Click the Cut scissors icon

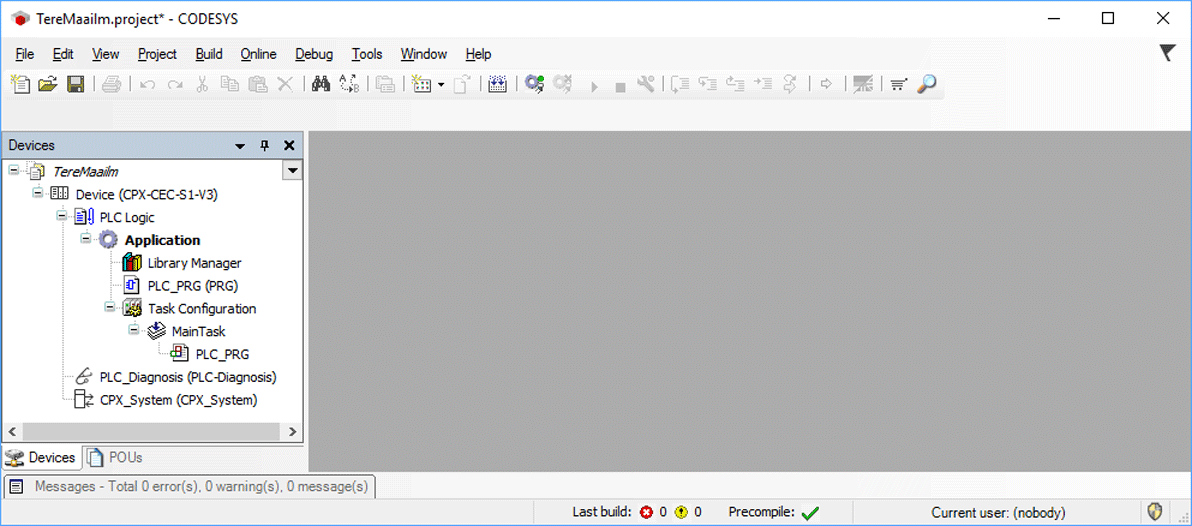click(x=202, y=84)
